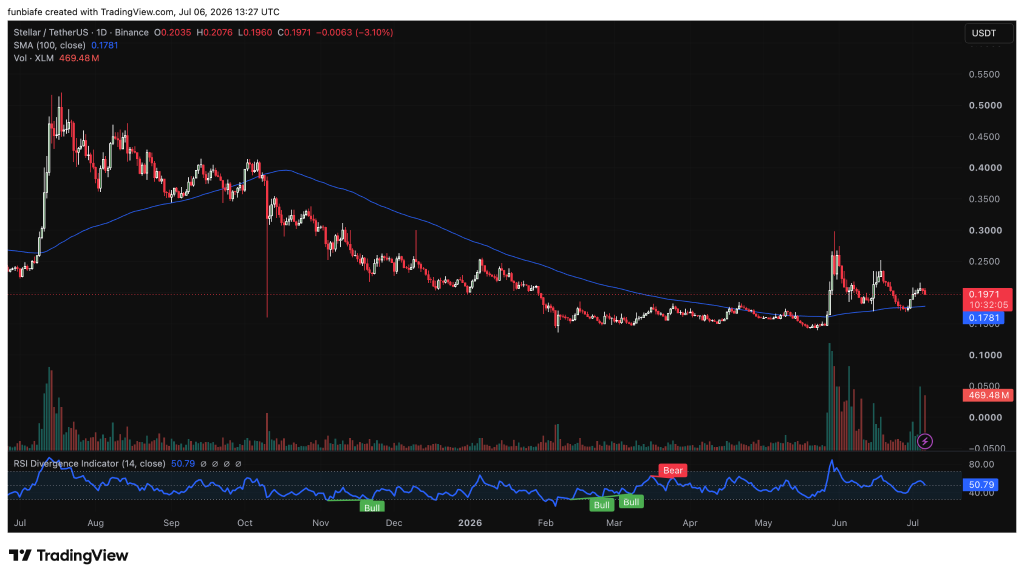Viewport: 1024px width, 578px height.
Task: Click 0.1781 value beside SMA legend
Action: pos(104,45)
